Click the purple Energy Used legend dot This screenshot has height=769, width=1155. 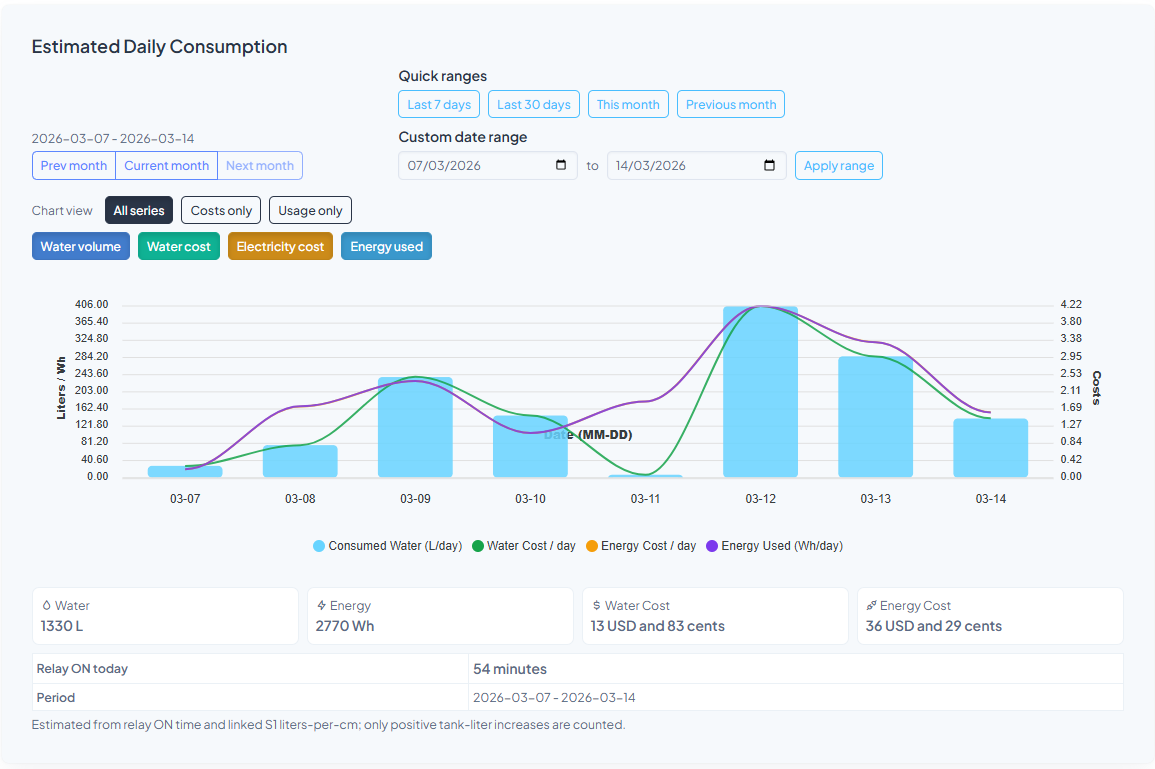(713, 546)
